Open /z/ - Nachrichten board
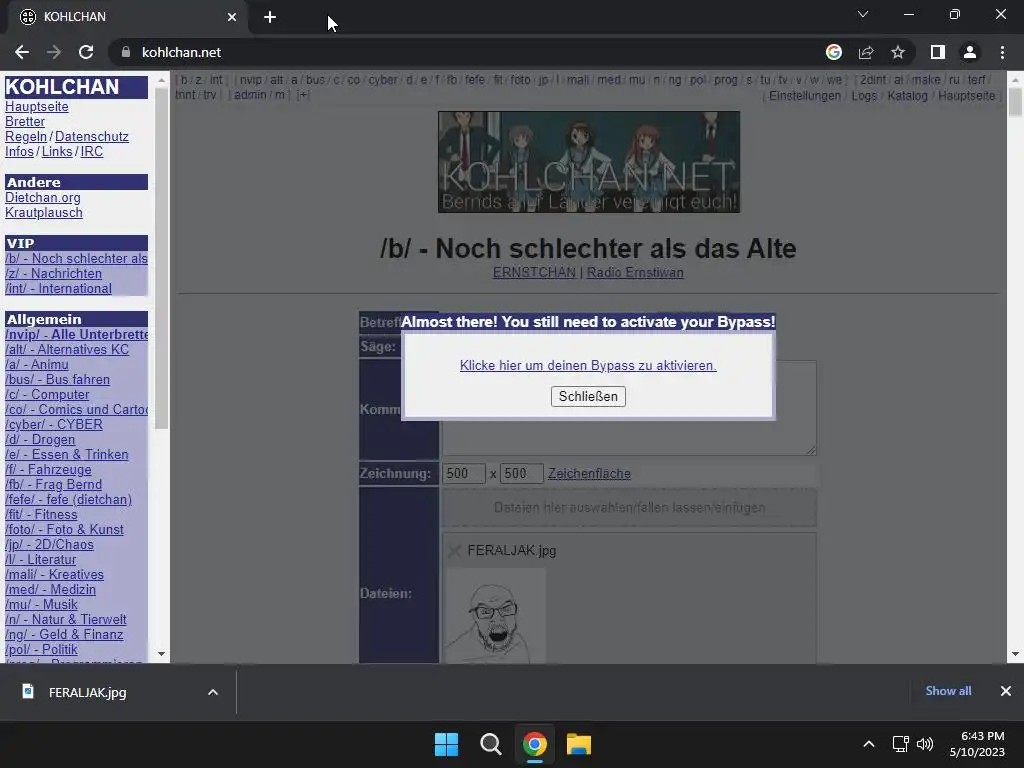The image size is (1024, 768). pos(54,274)
